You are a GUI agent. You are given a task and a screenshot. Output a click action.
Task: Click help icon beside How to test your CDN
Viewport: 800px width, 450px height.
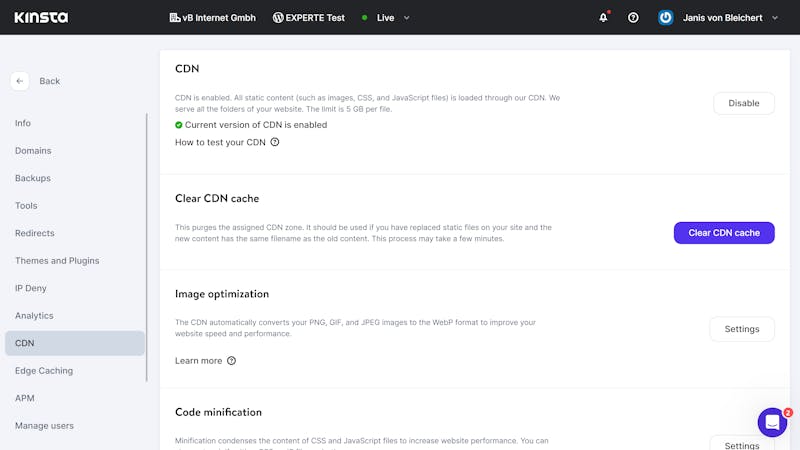point(275,142)
